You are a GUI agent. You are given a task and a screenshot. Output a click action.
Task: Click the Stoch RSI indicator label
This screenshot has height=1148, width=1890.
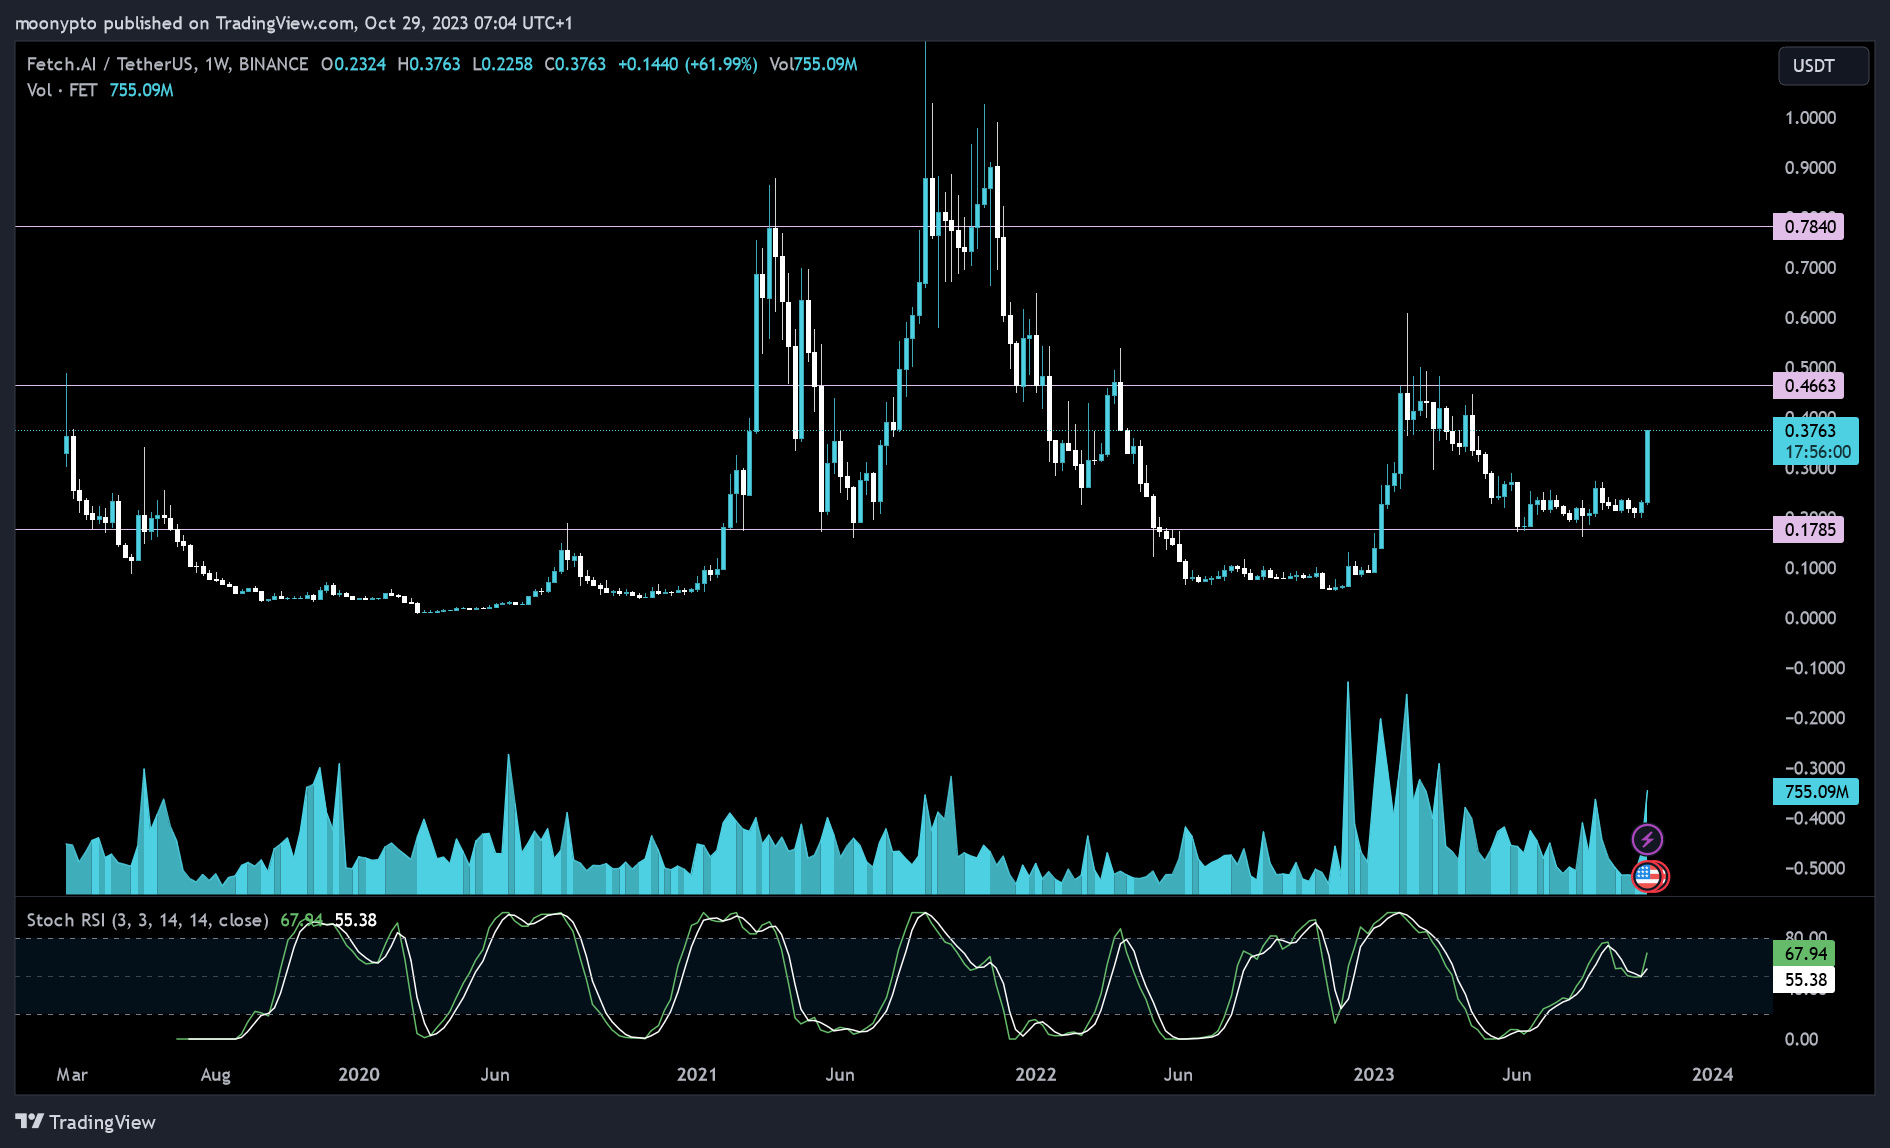[x=147, y=920]
